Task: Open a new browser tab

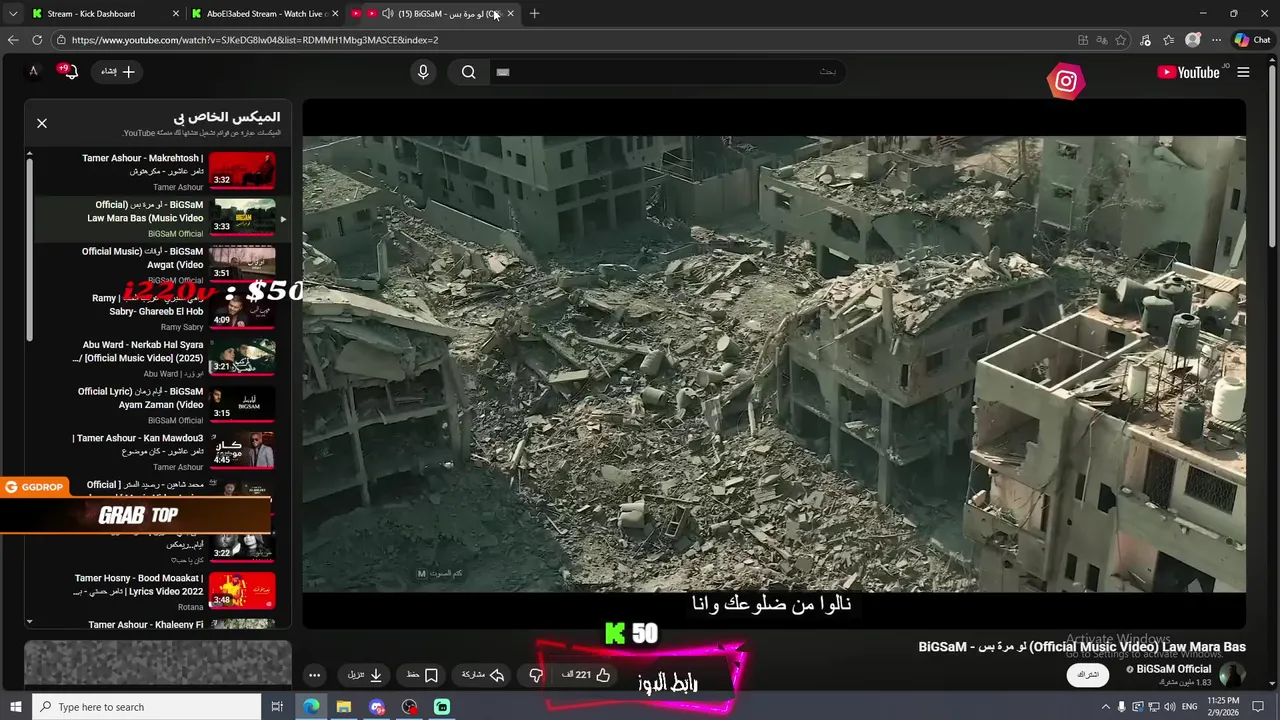Action: click(x=534, y=14)
